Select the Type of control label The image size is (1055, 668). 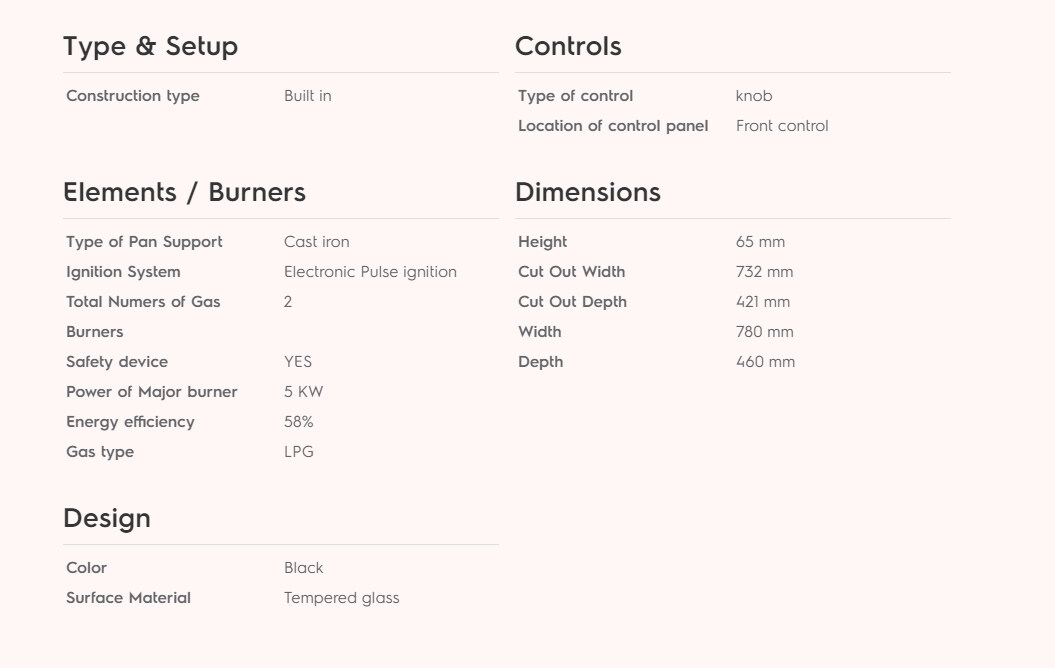click(576, 96)
